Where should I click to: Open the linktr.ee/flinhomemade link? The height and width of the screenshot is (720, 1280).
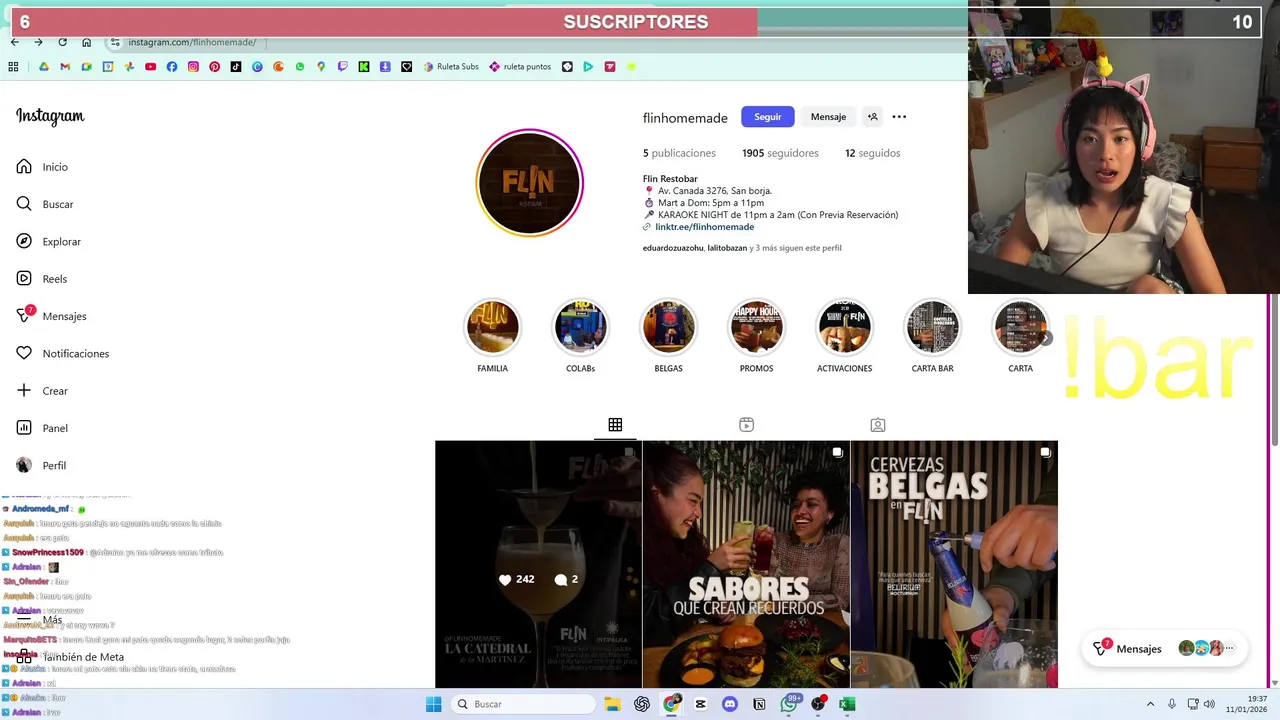(704, 227)
